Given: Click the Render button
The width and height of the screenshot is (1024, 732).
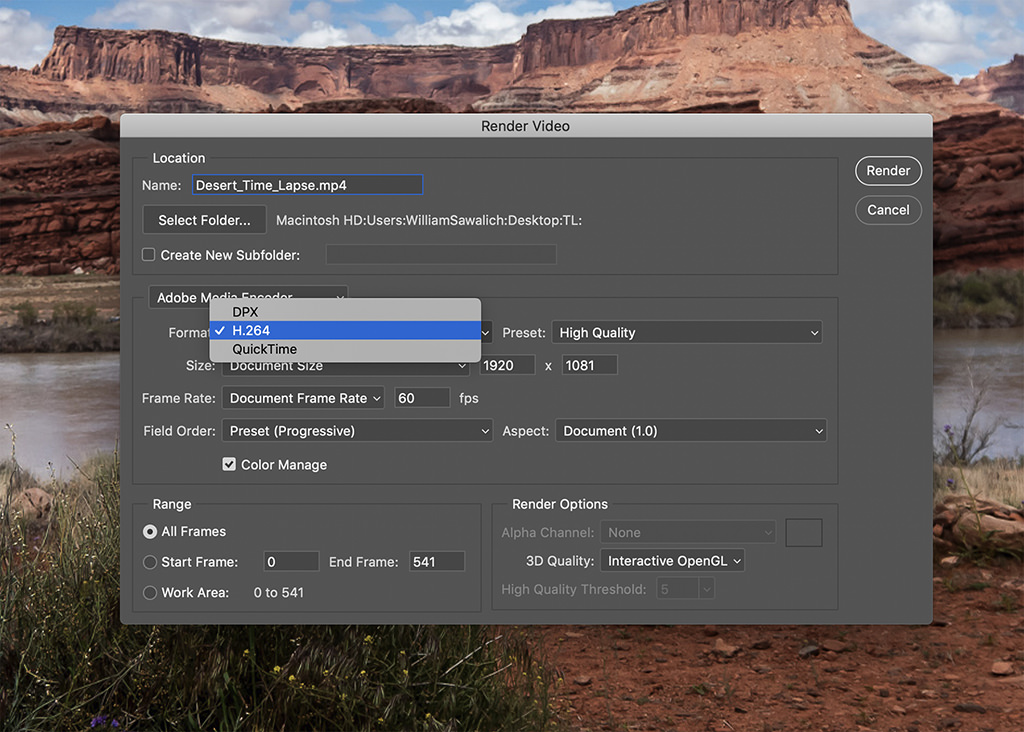Looking at the screenshot, I should 888,170.
